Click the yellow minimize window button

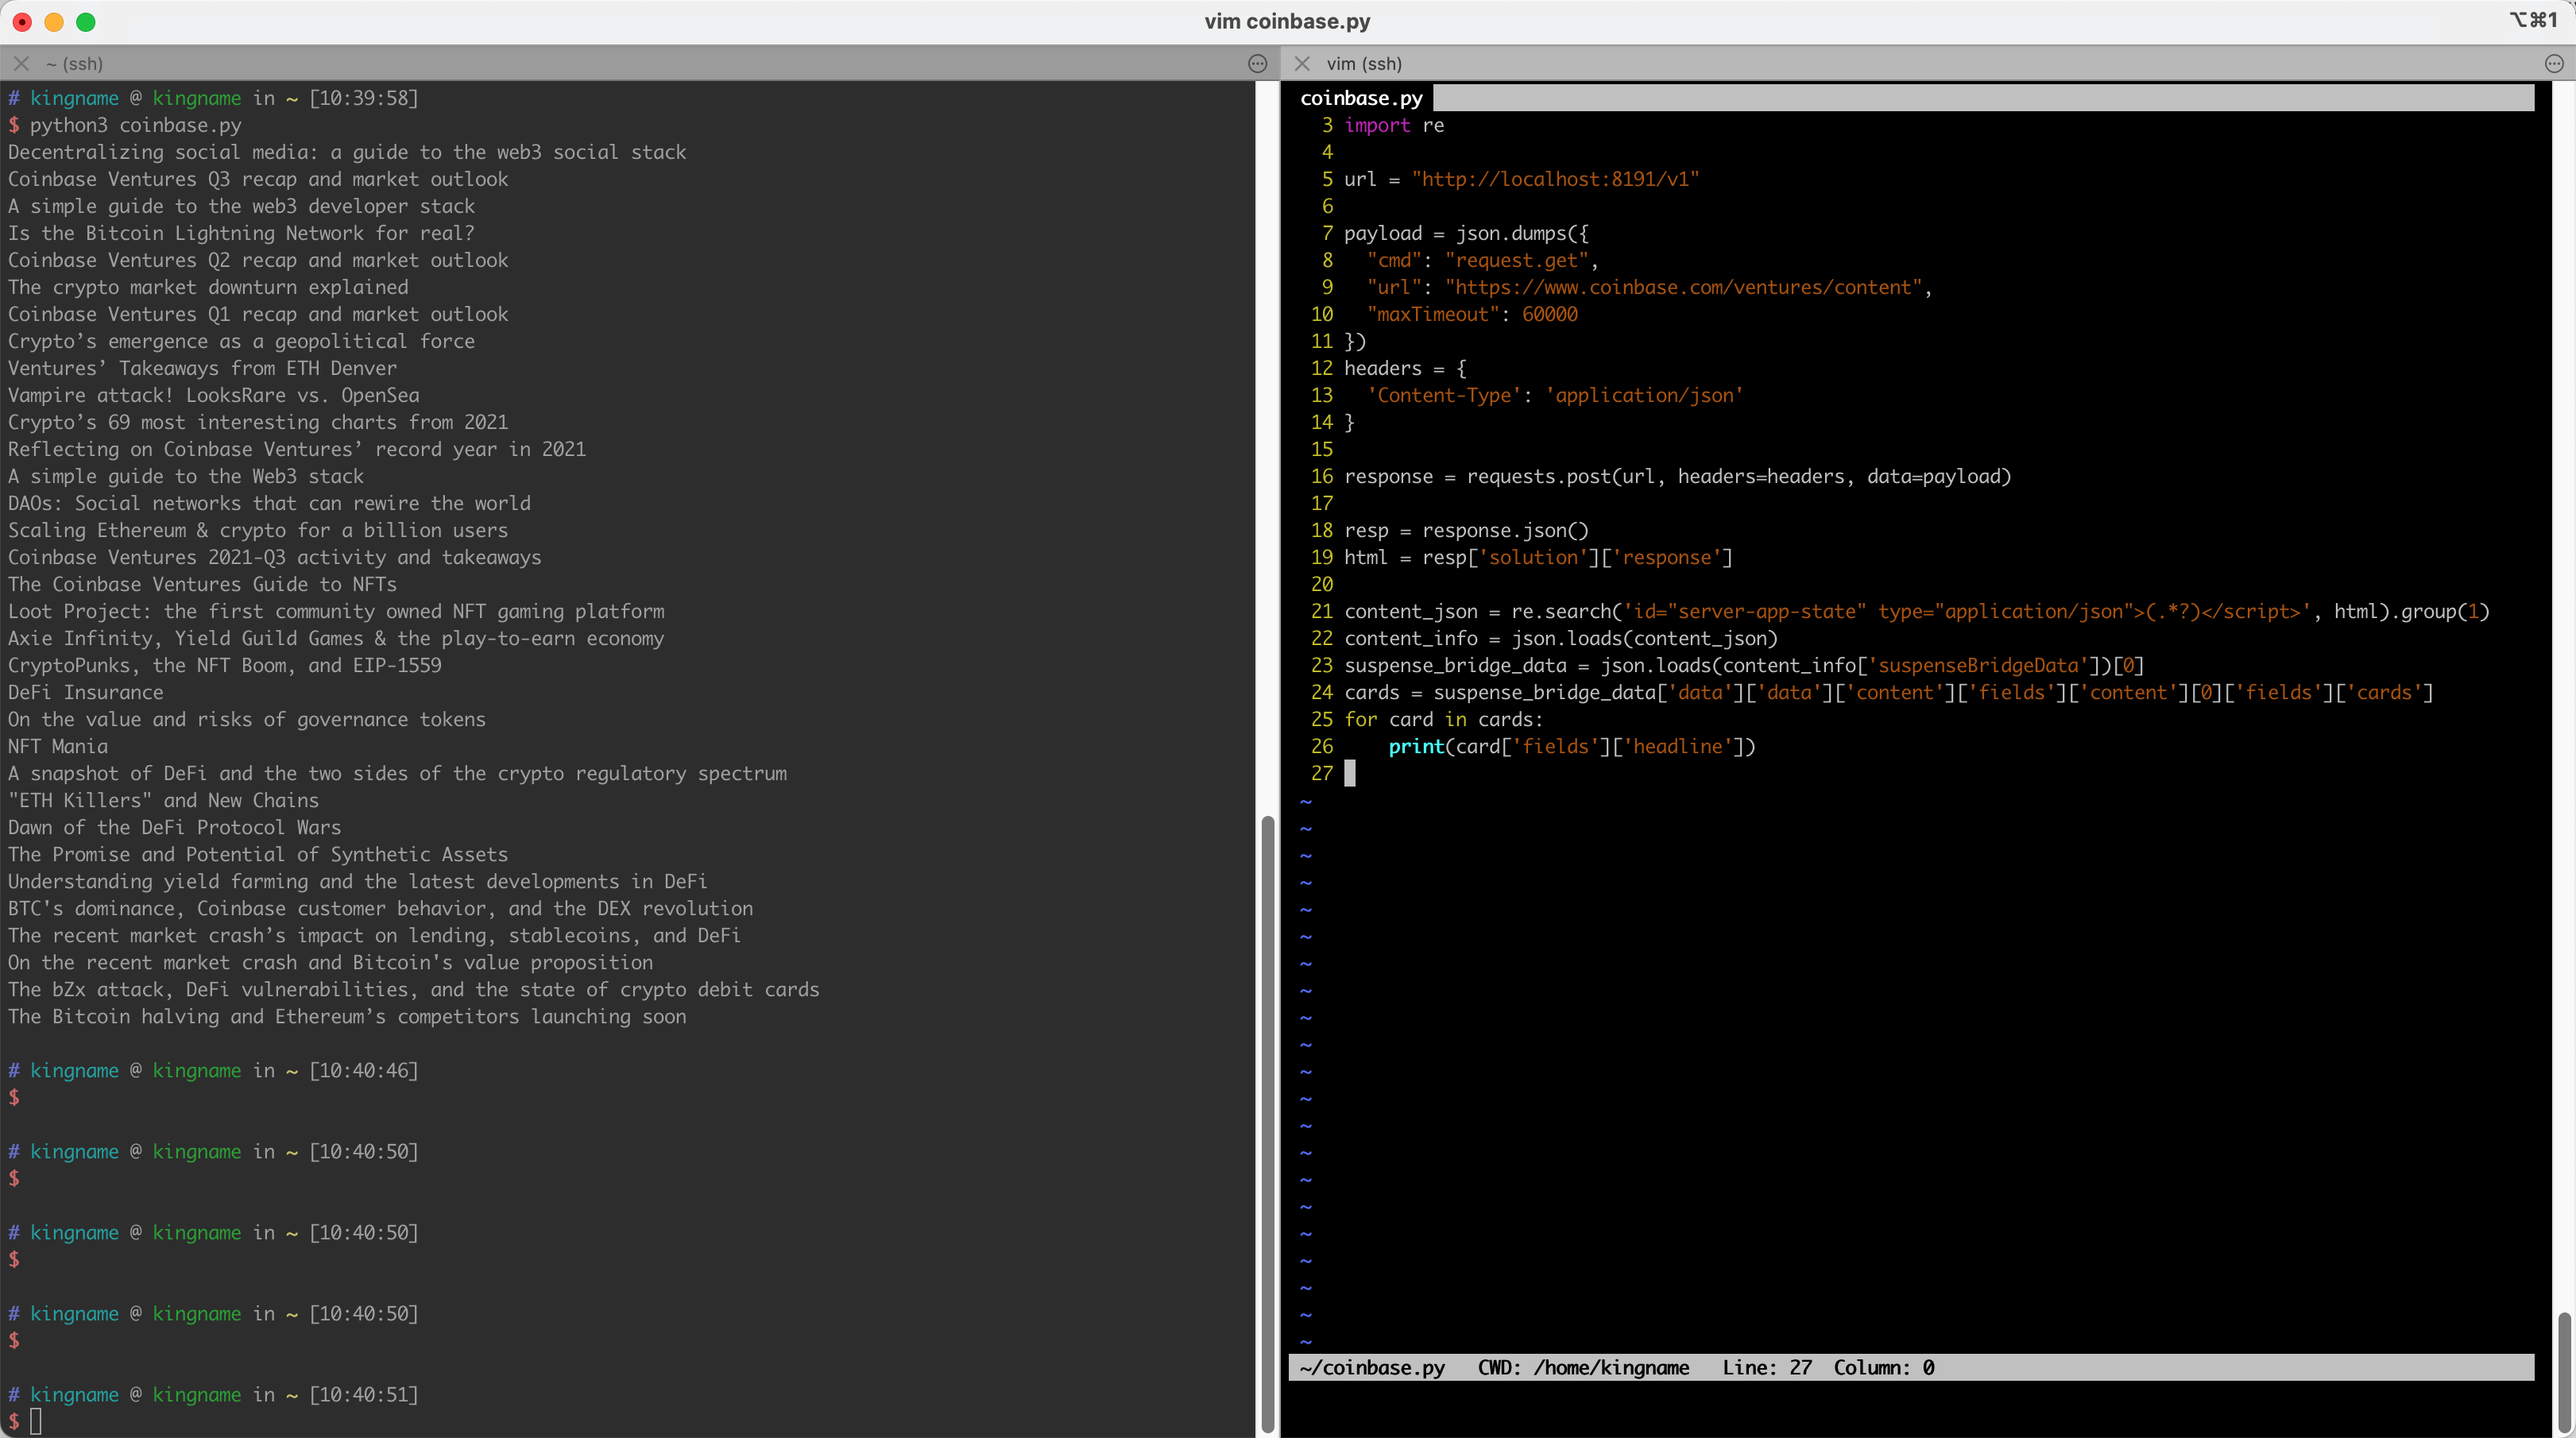click(54, 21)
